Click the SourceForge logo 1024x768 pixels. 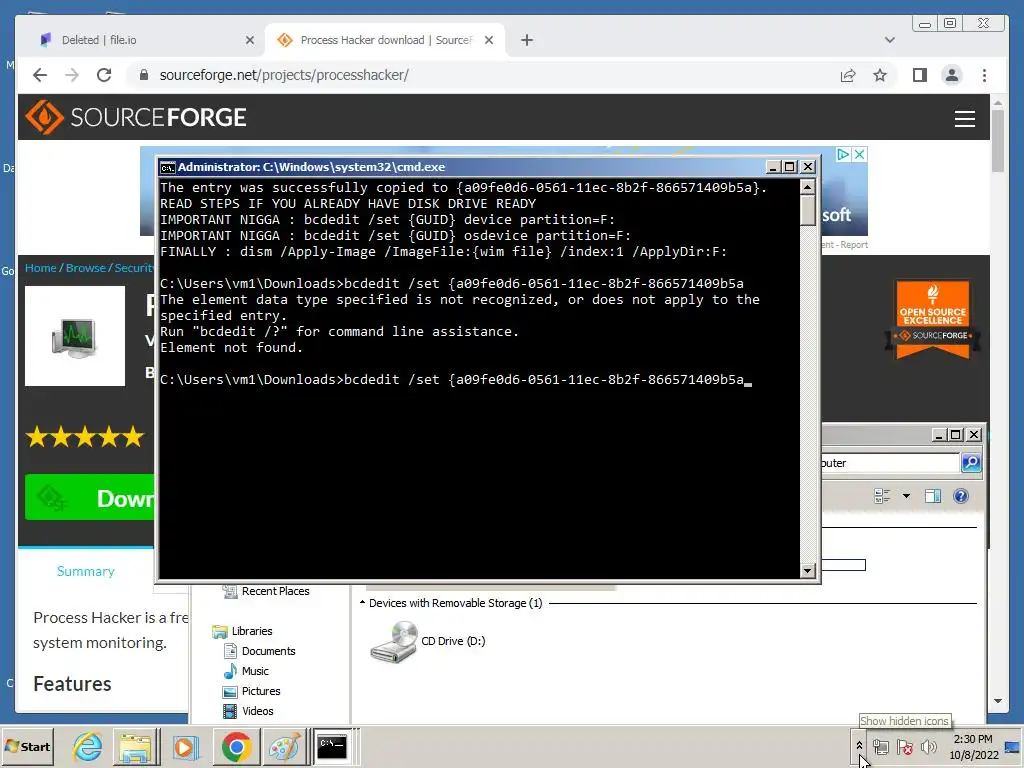click(x=136, y=118)
